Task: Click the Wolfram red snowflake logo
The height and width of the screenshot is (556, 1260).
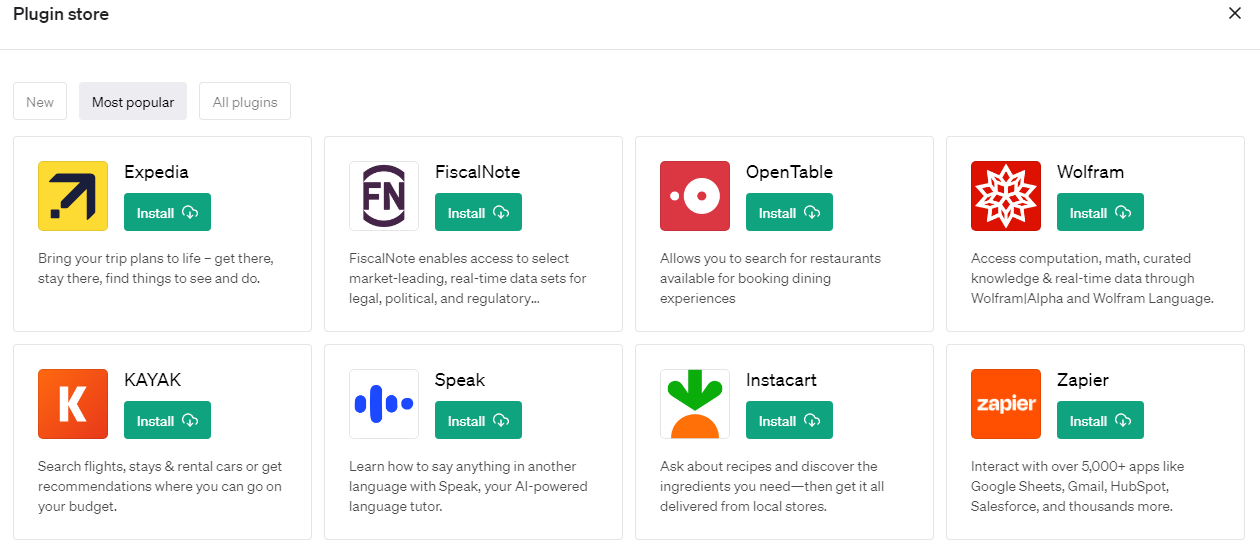Action: pyautogui.click(x=1006, y=196)
